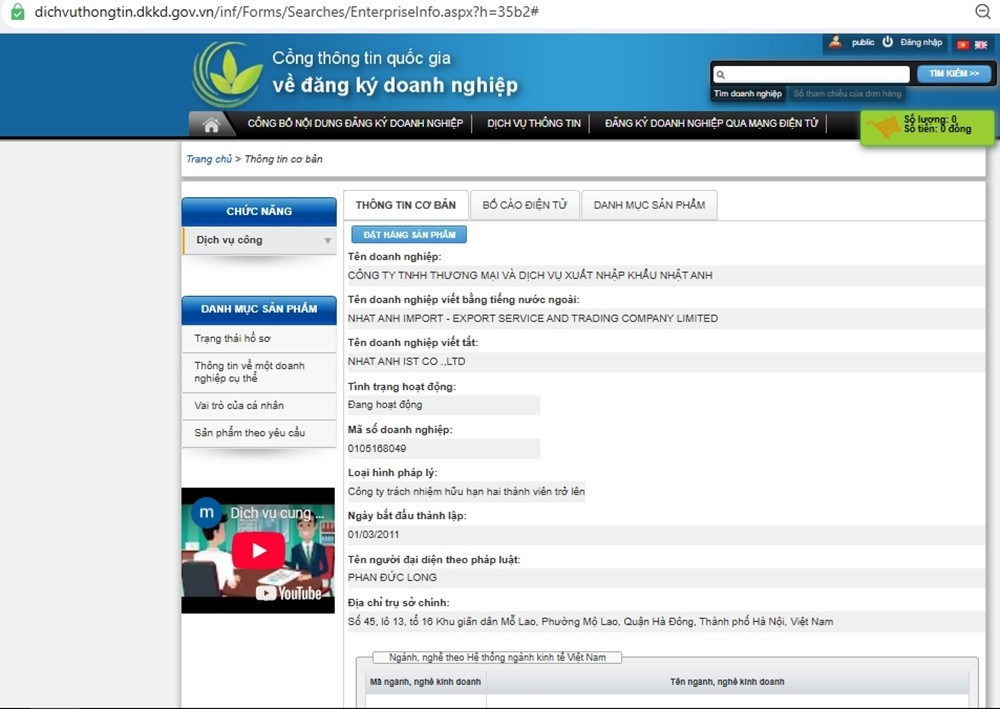Viewport: 1000px width, 709px height.
Task: Open the Dịch vụ thông tin menu
Action: click(534, 124)
